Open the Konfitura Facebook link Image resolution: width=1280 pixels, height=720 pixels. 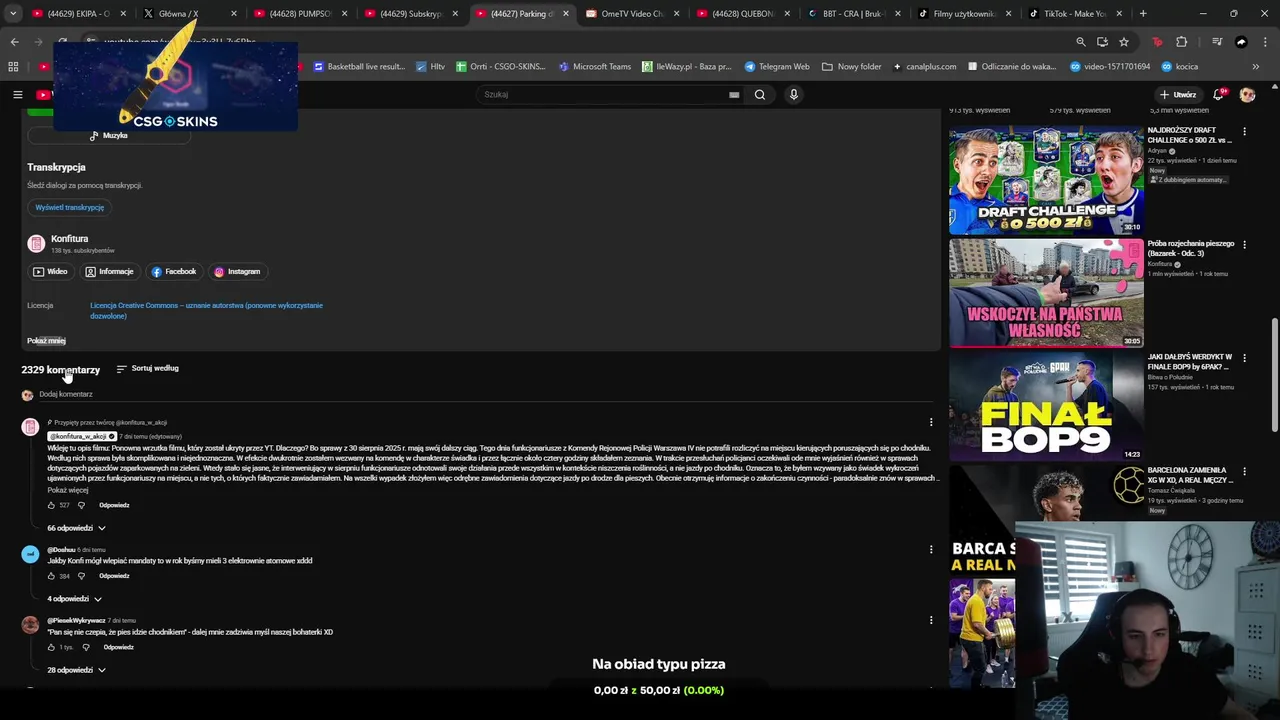[x=174, y=271]
